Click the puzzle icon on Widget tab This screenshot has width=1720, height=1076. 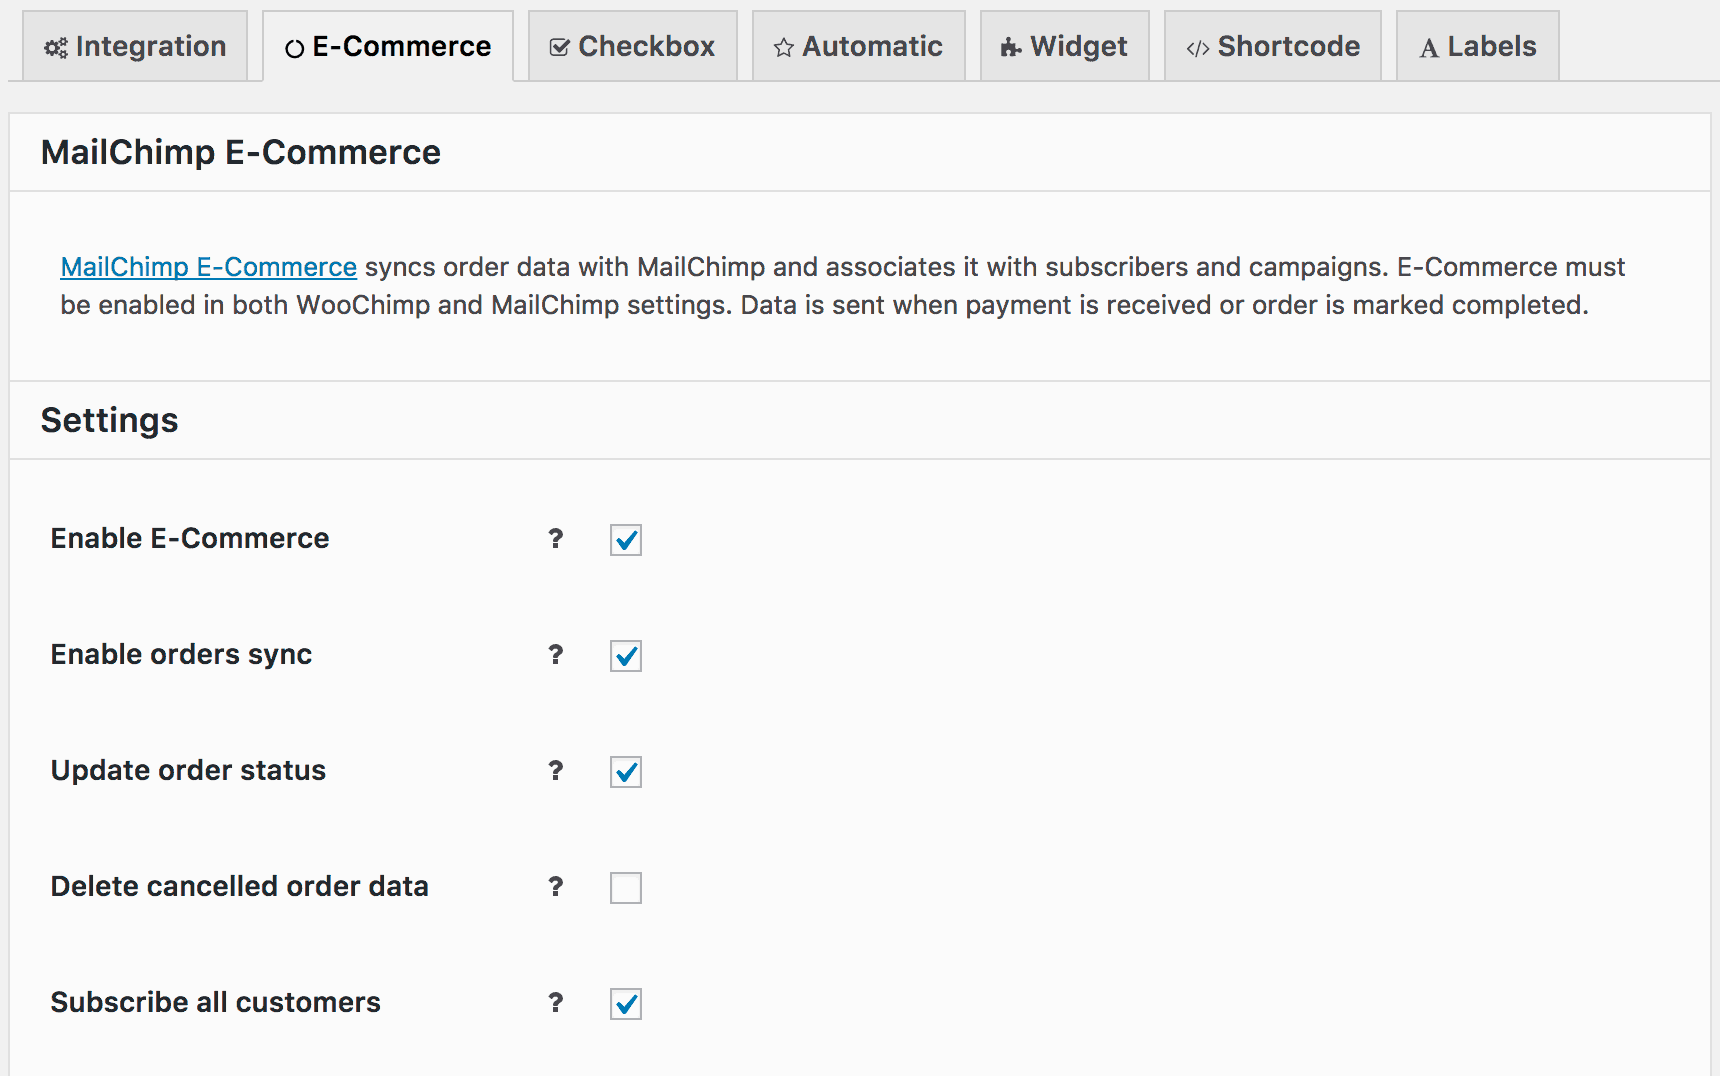coord(1010,46)
